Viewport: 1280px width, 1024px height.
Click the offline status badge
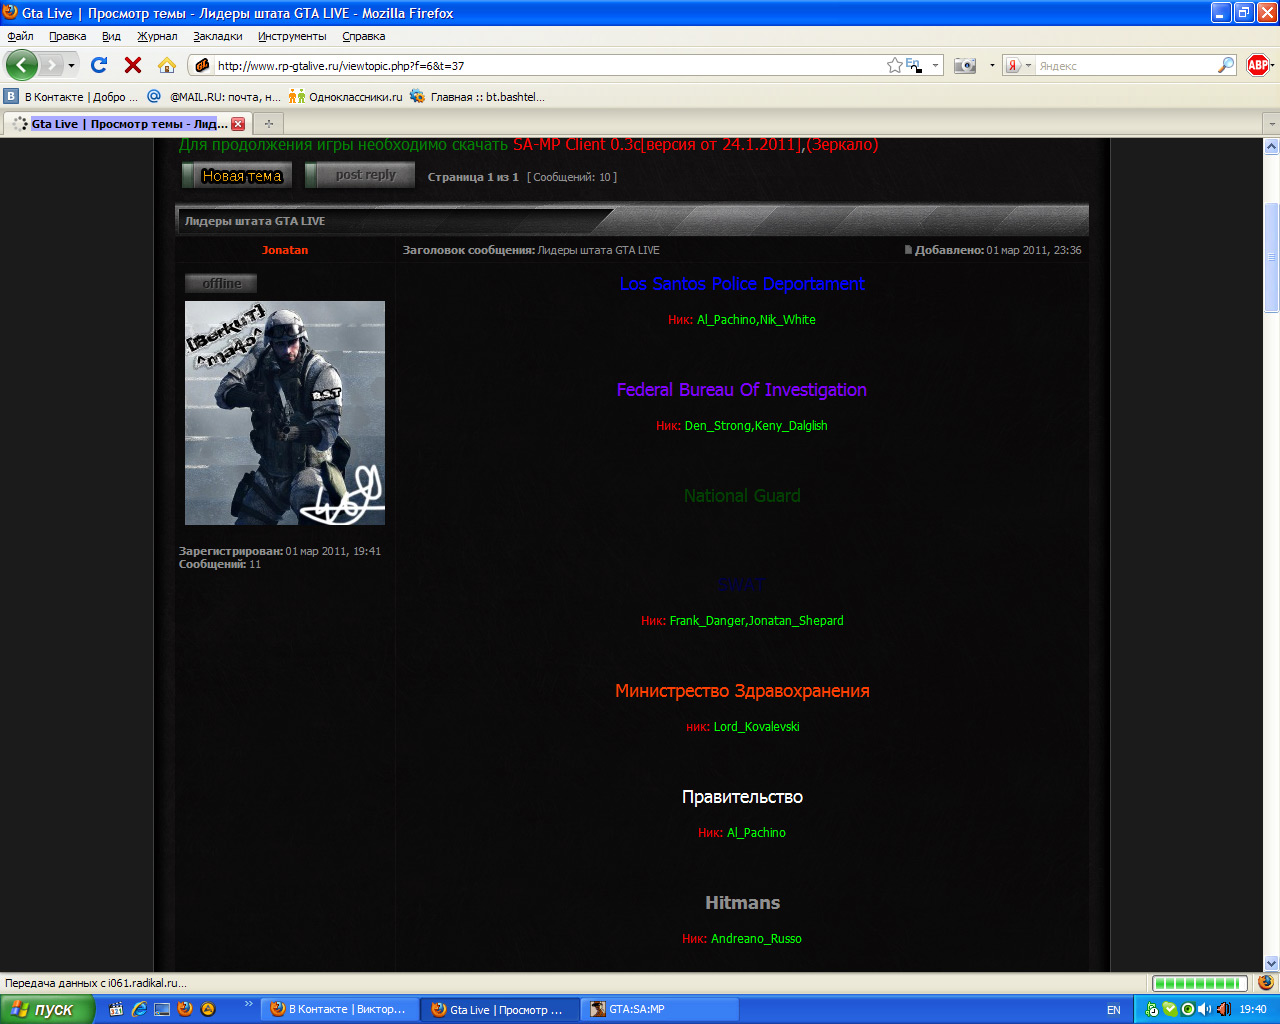221,283
